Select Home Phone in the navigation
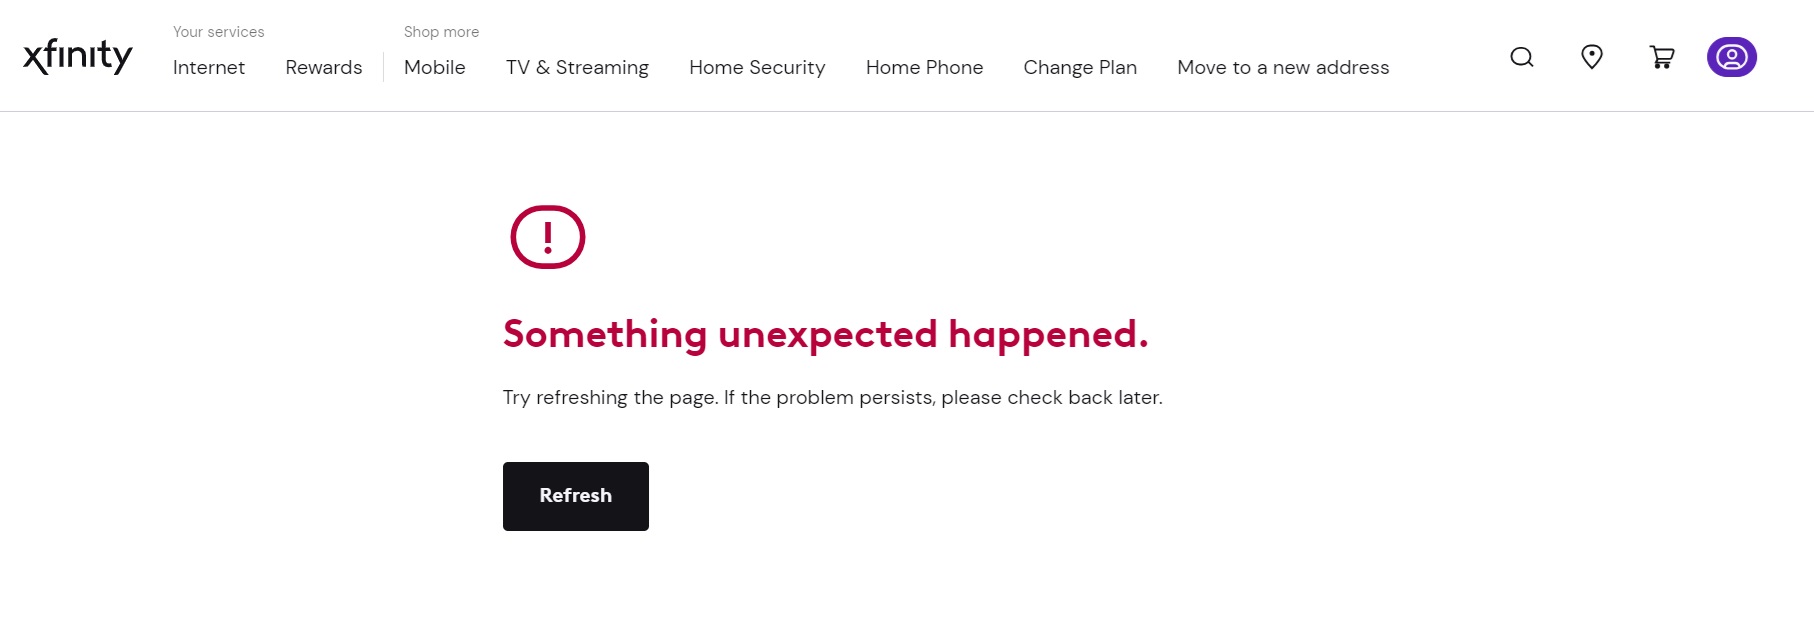Viewport: 1814px width, 634px height. 925,67
